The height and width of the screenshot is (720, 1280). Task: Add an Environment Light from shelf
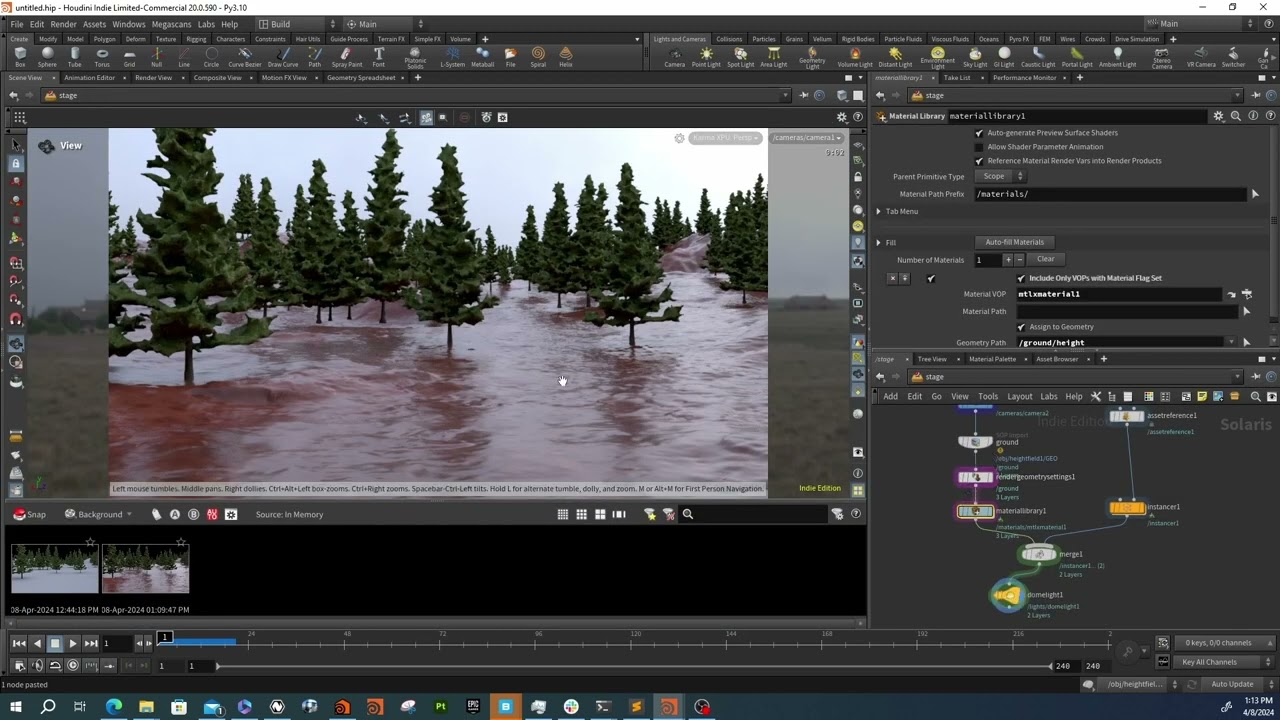coord(937,59)
